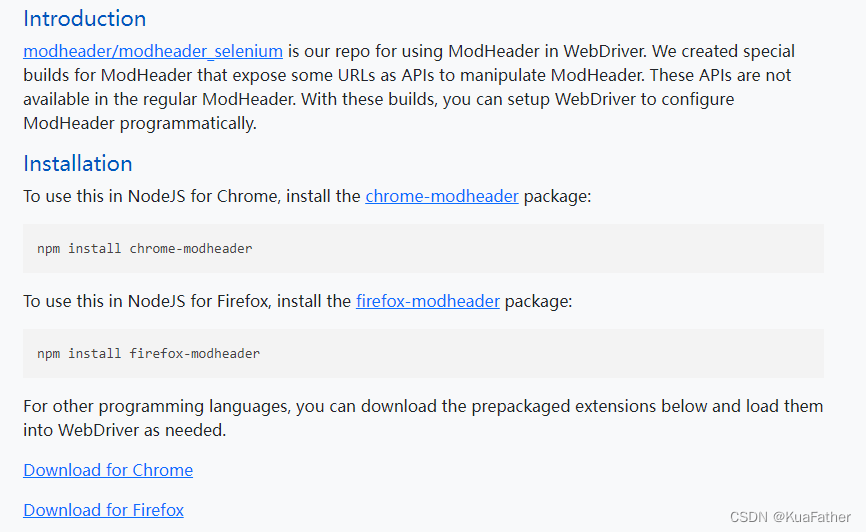Image resolution: width=866 pixels, height=532 pixels.
Task: Open the modheader/modheader_selenium repo link
Action: (x=153, y=51)
